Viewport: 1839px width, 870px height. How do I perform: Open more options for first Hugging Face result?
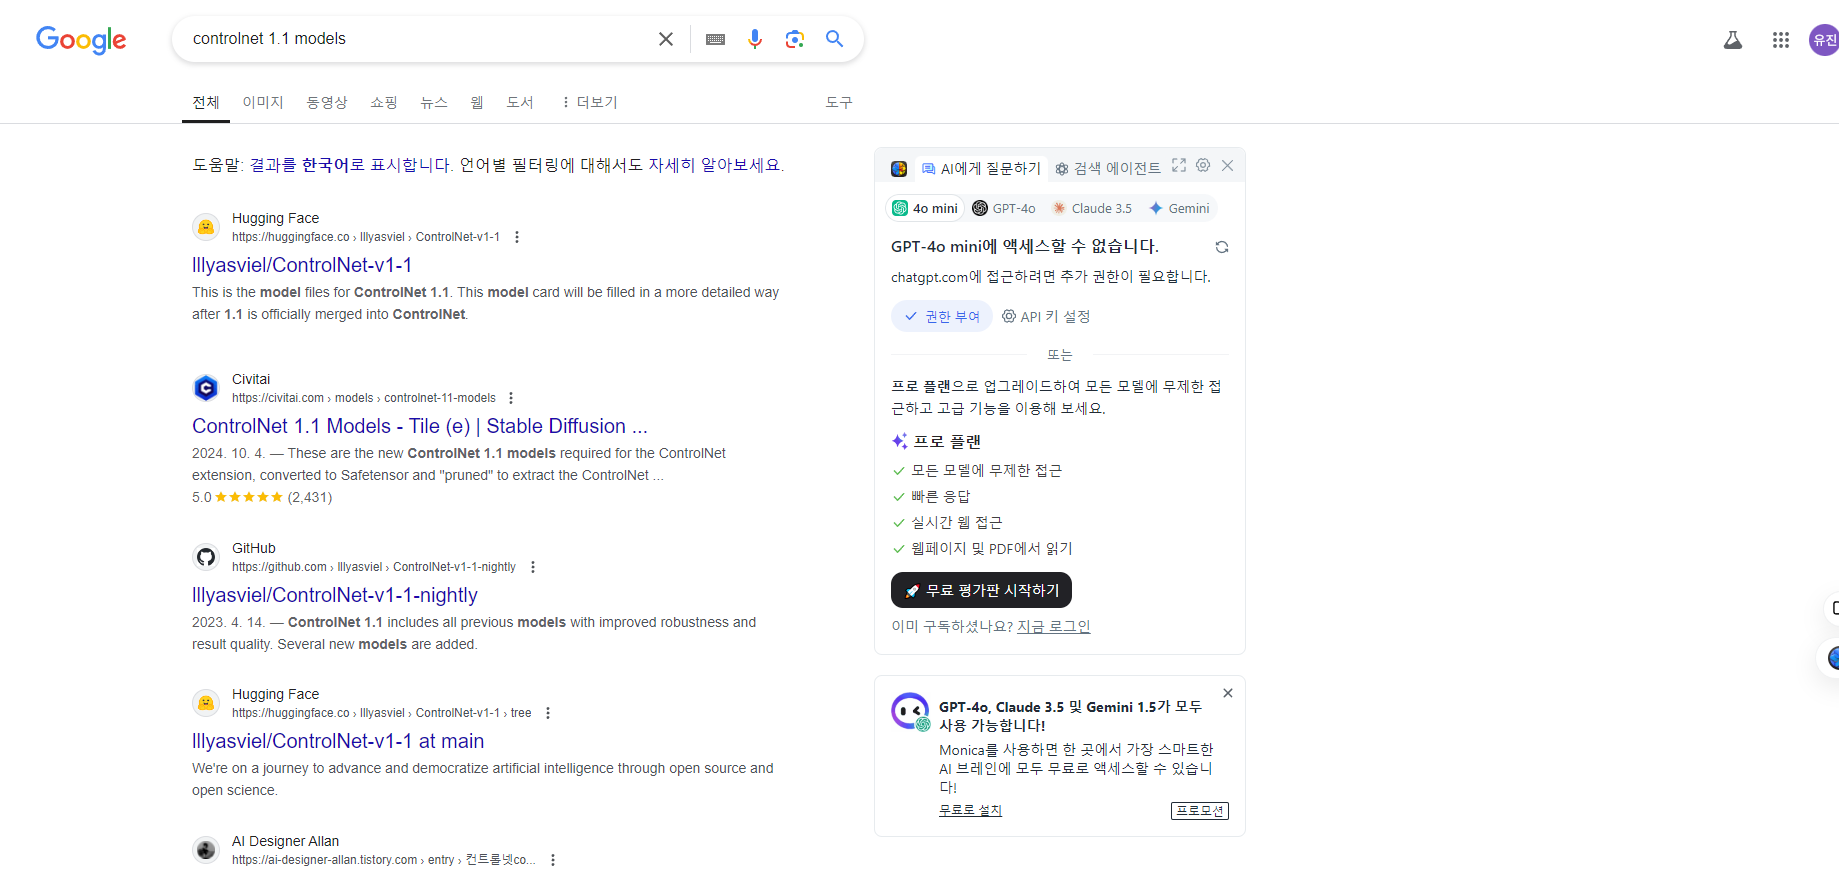(x=517, y=237)
